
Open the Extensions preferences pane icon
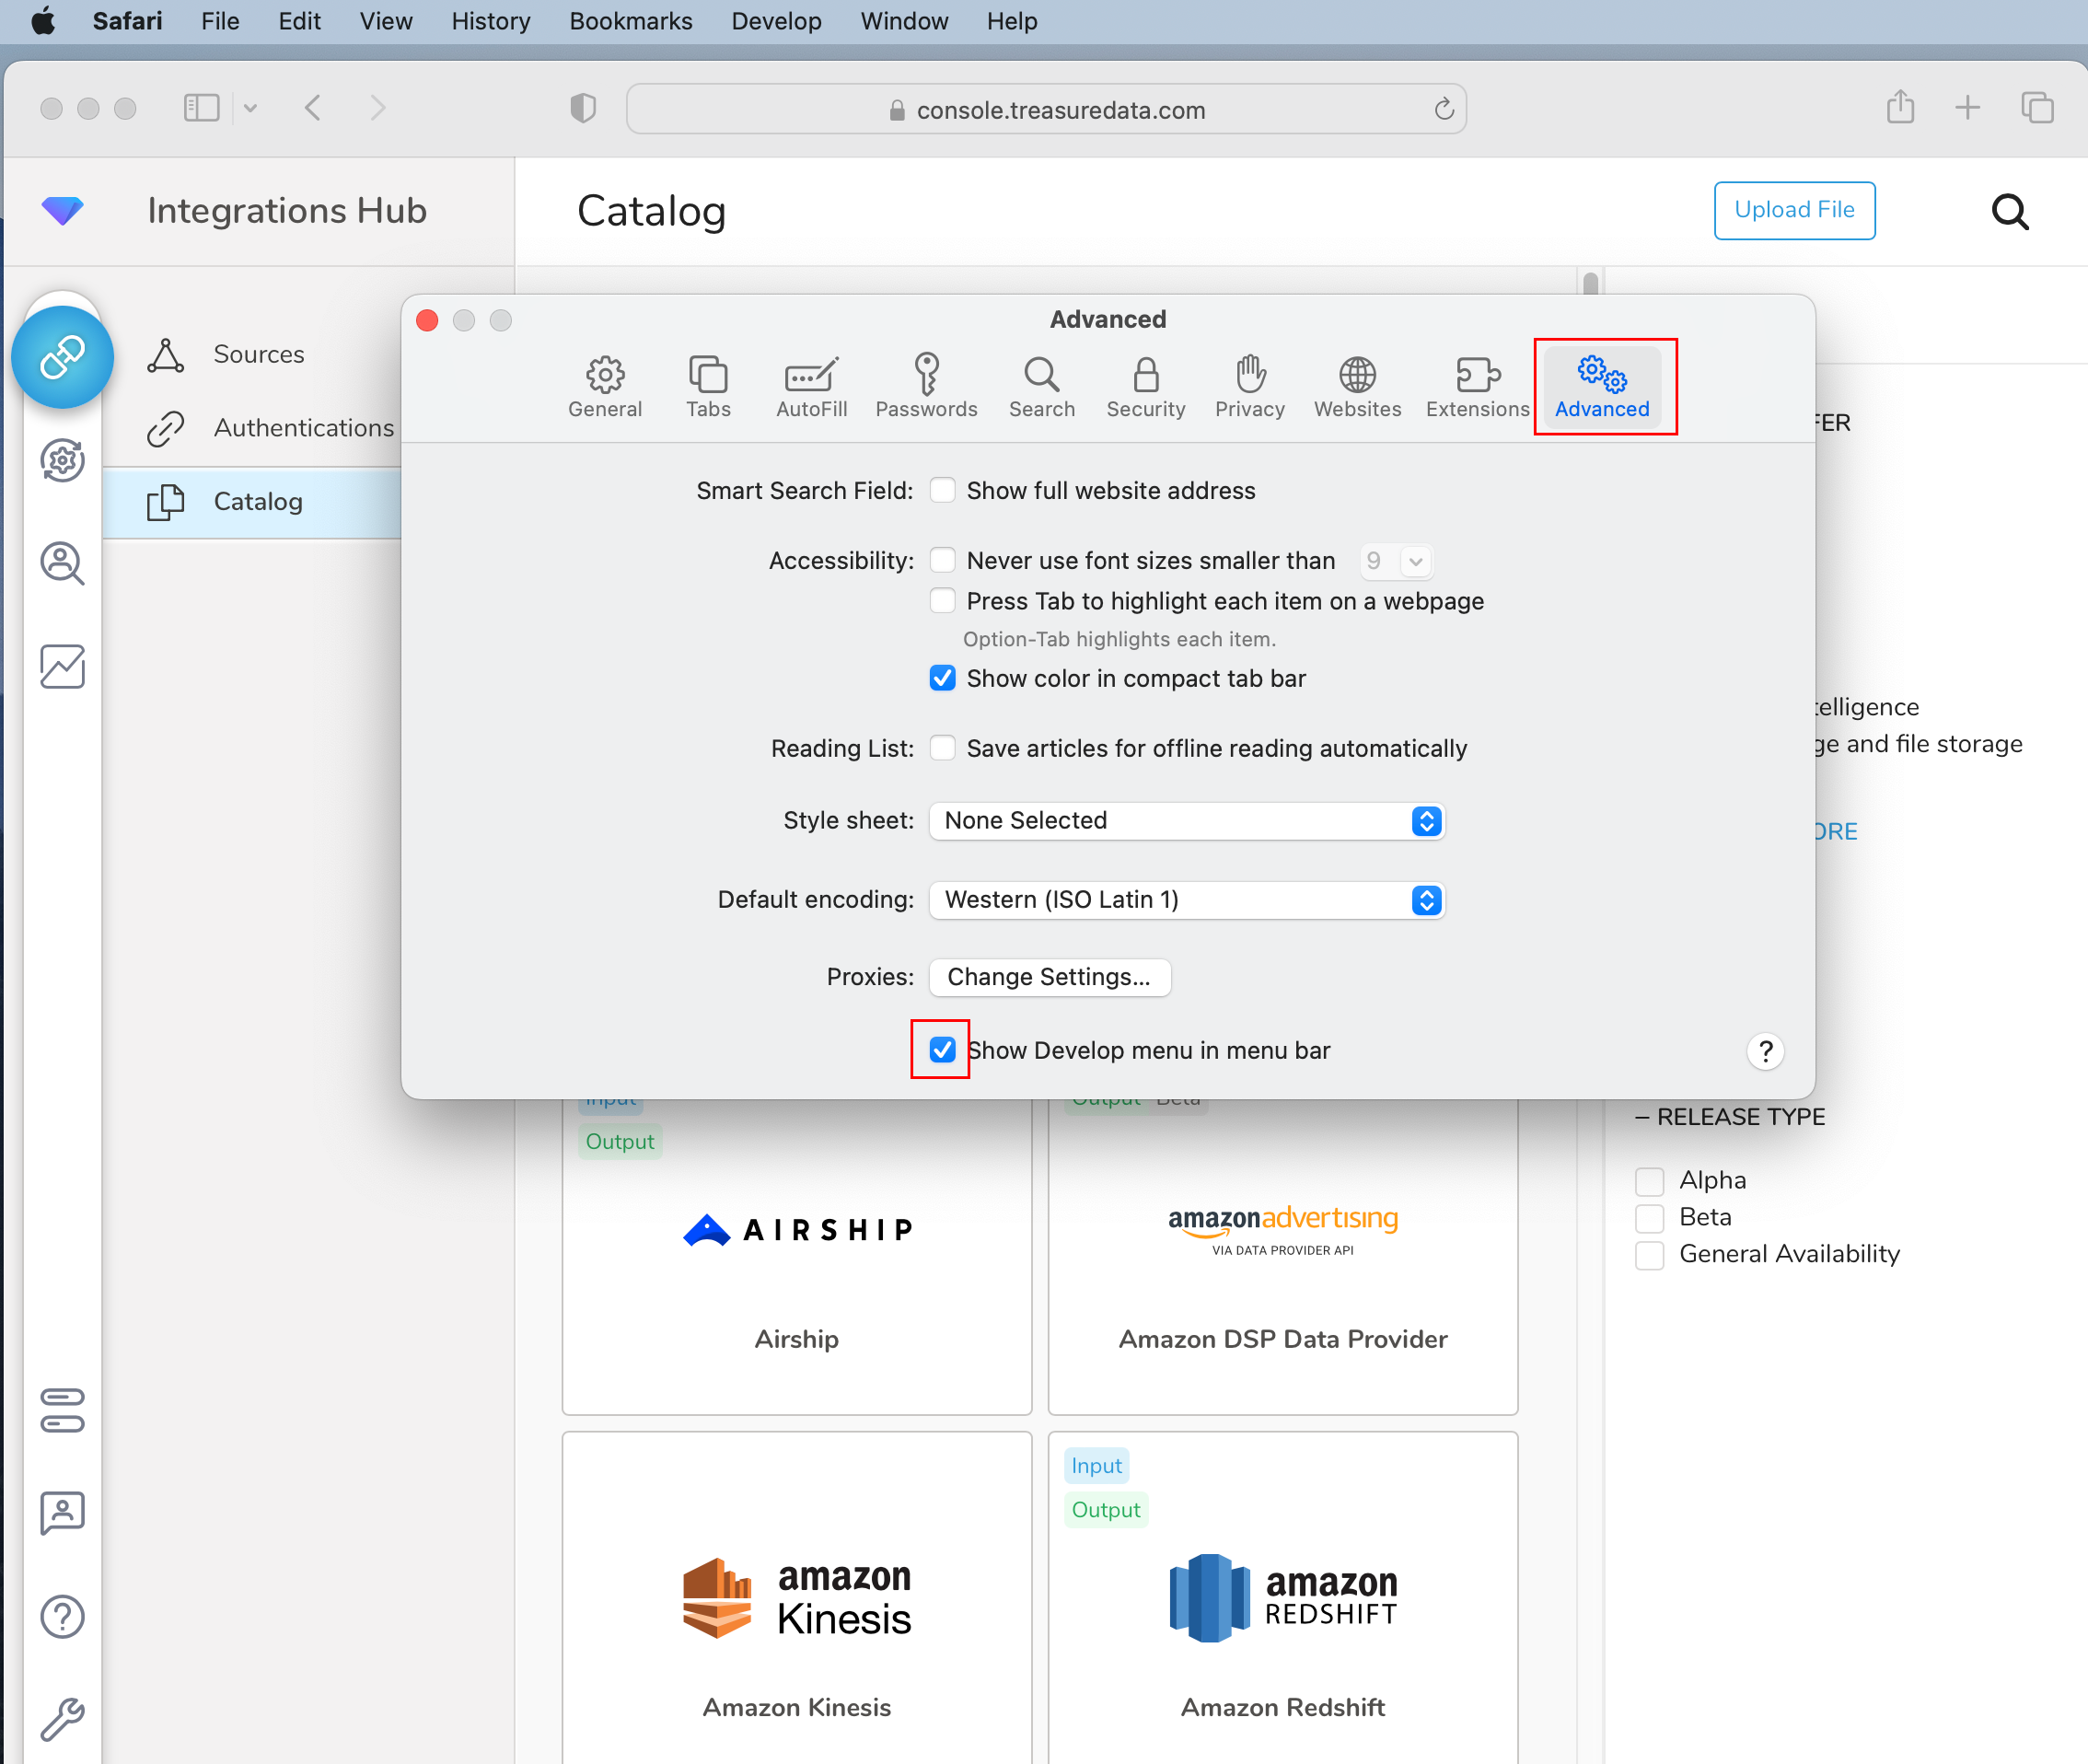[1476, 385]
